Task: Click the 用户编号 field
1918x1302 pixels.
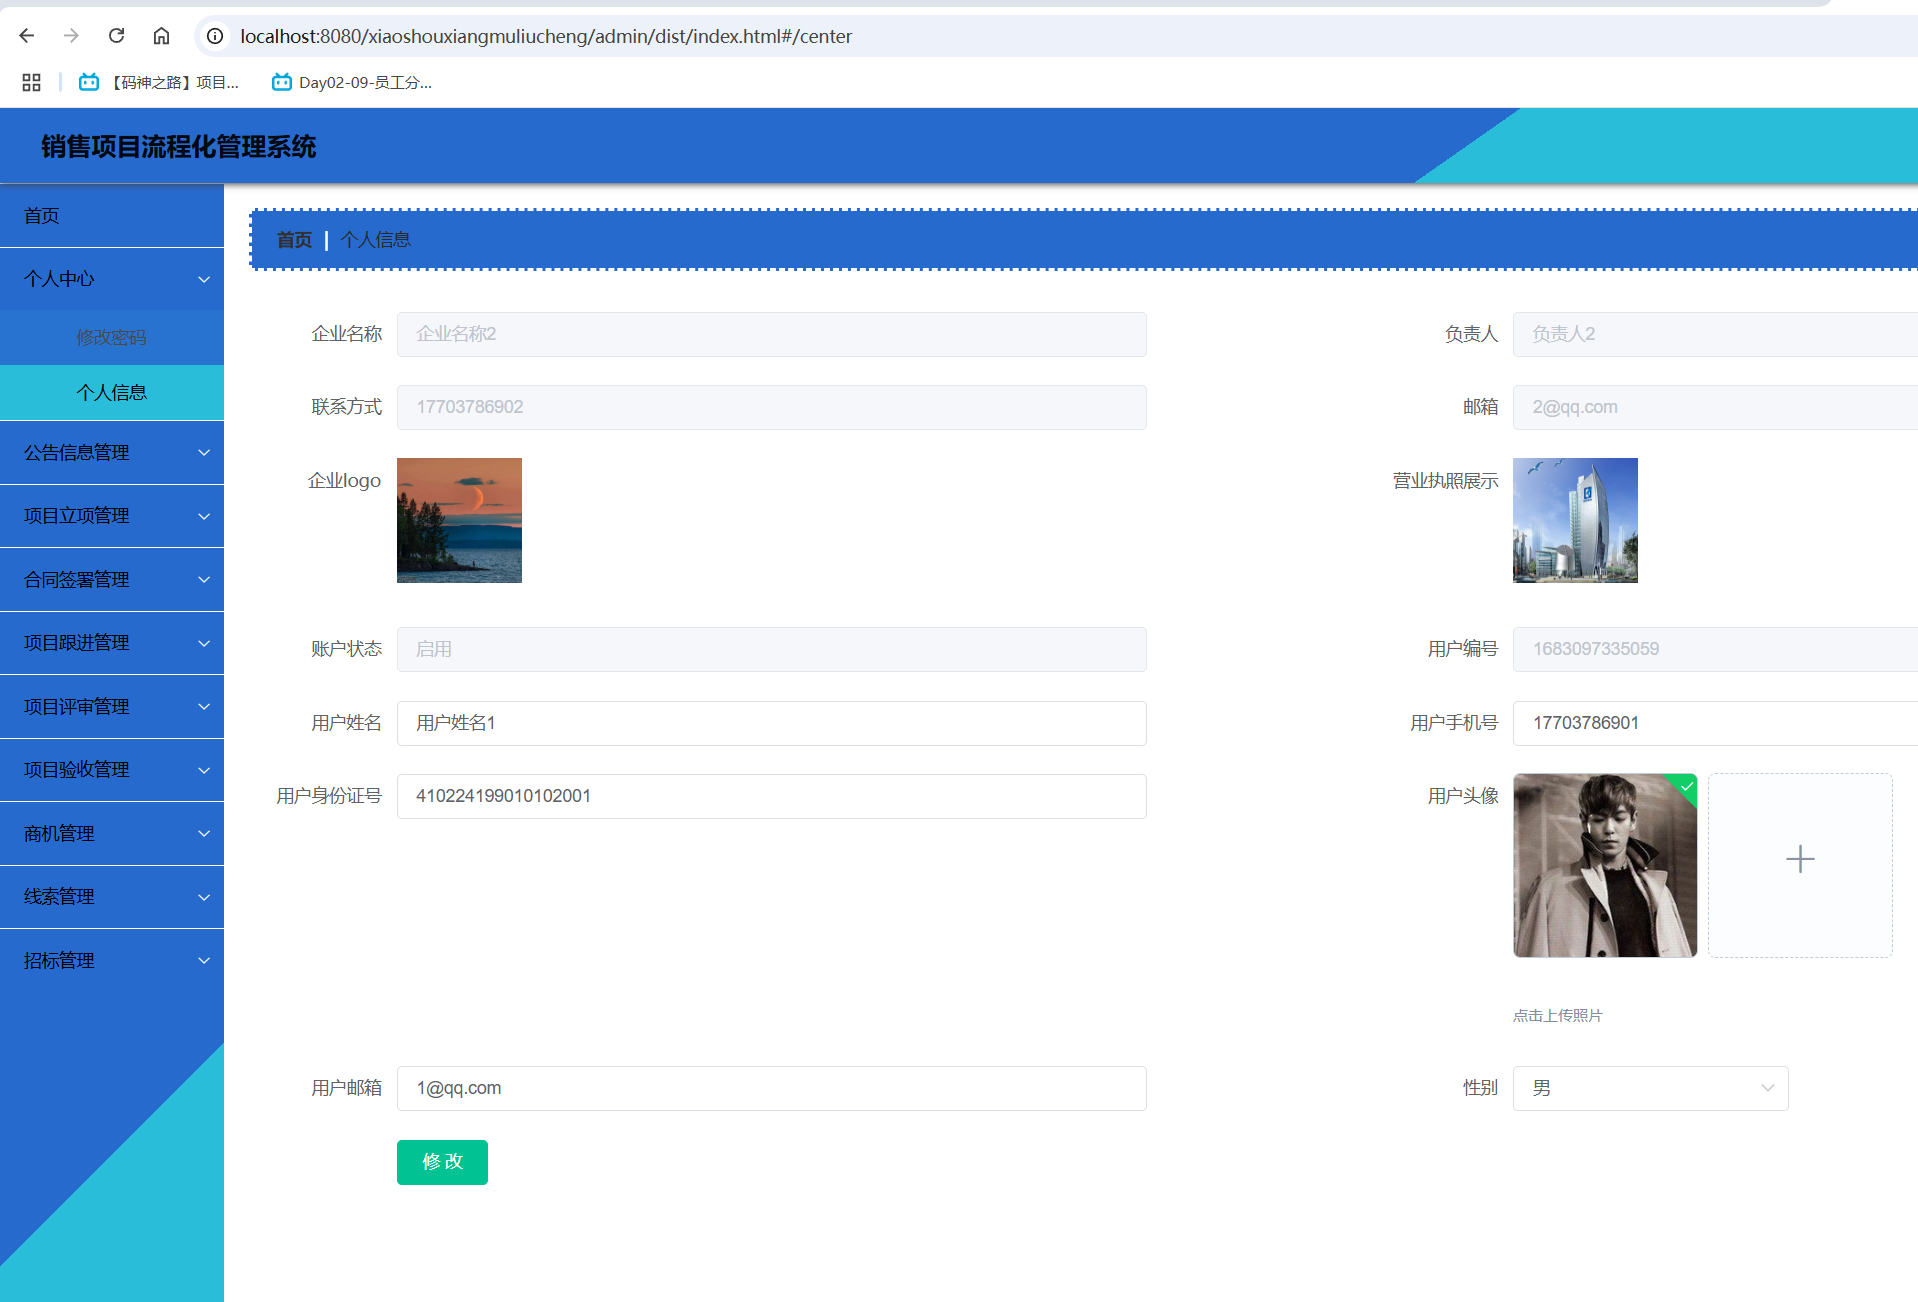Action: (1715, 649)
